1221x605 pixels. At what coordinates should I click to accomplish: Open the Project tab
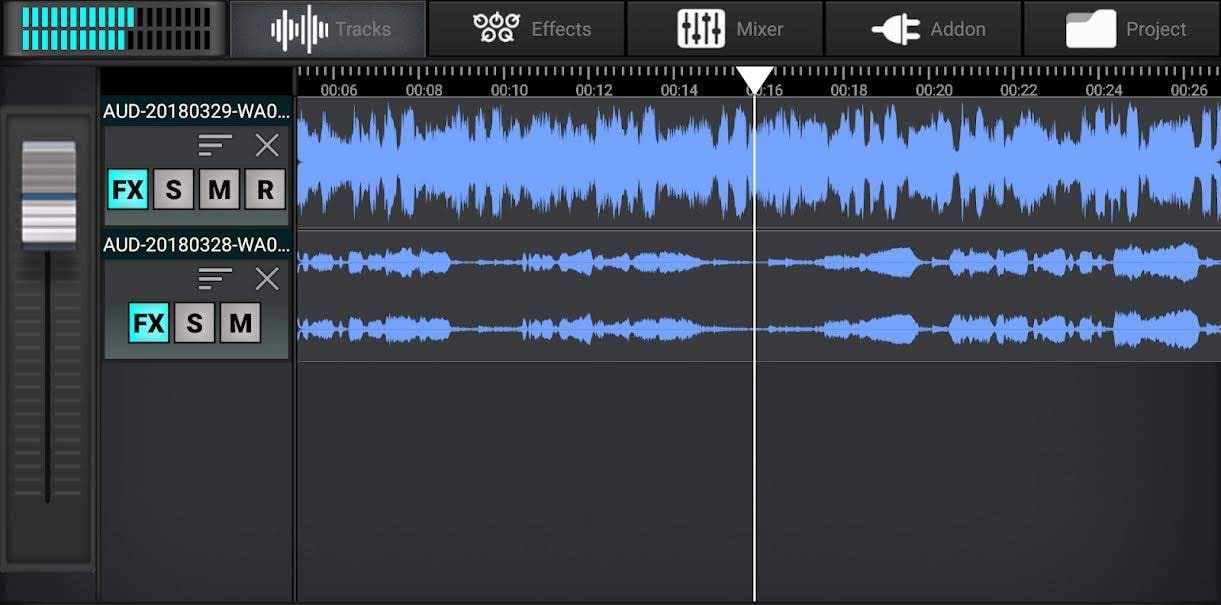coord(1122,29)
